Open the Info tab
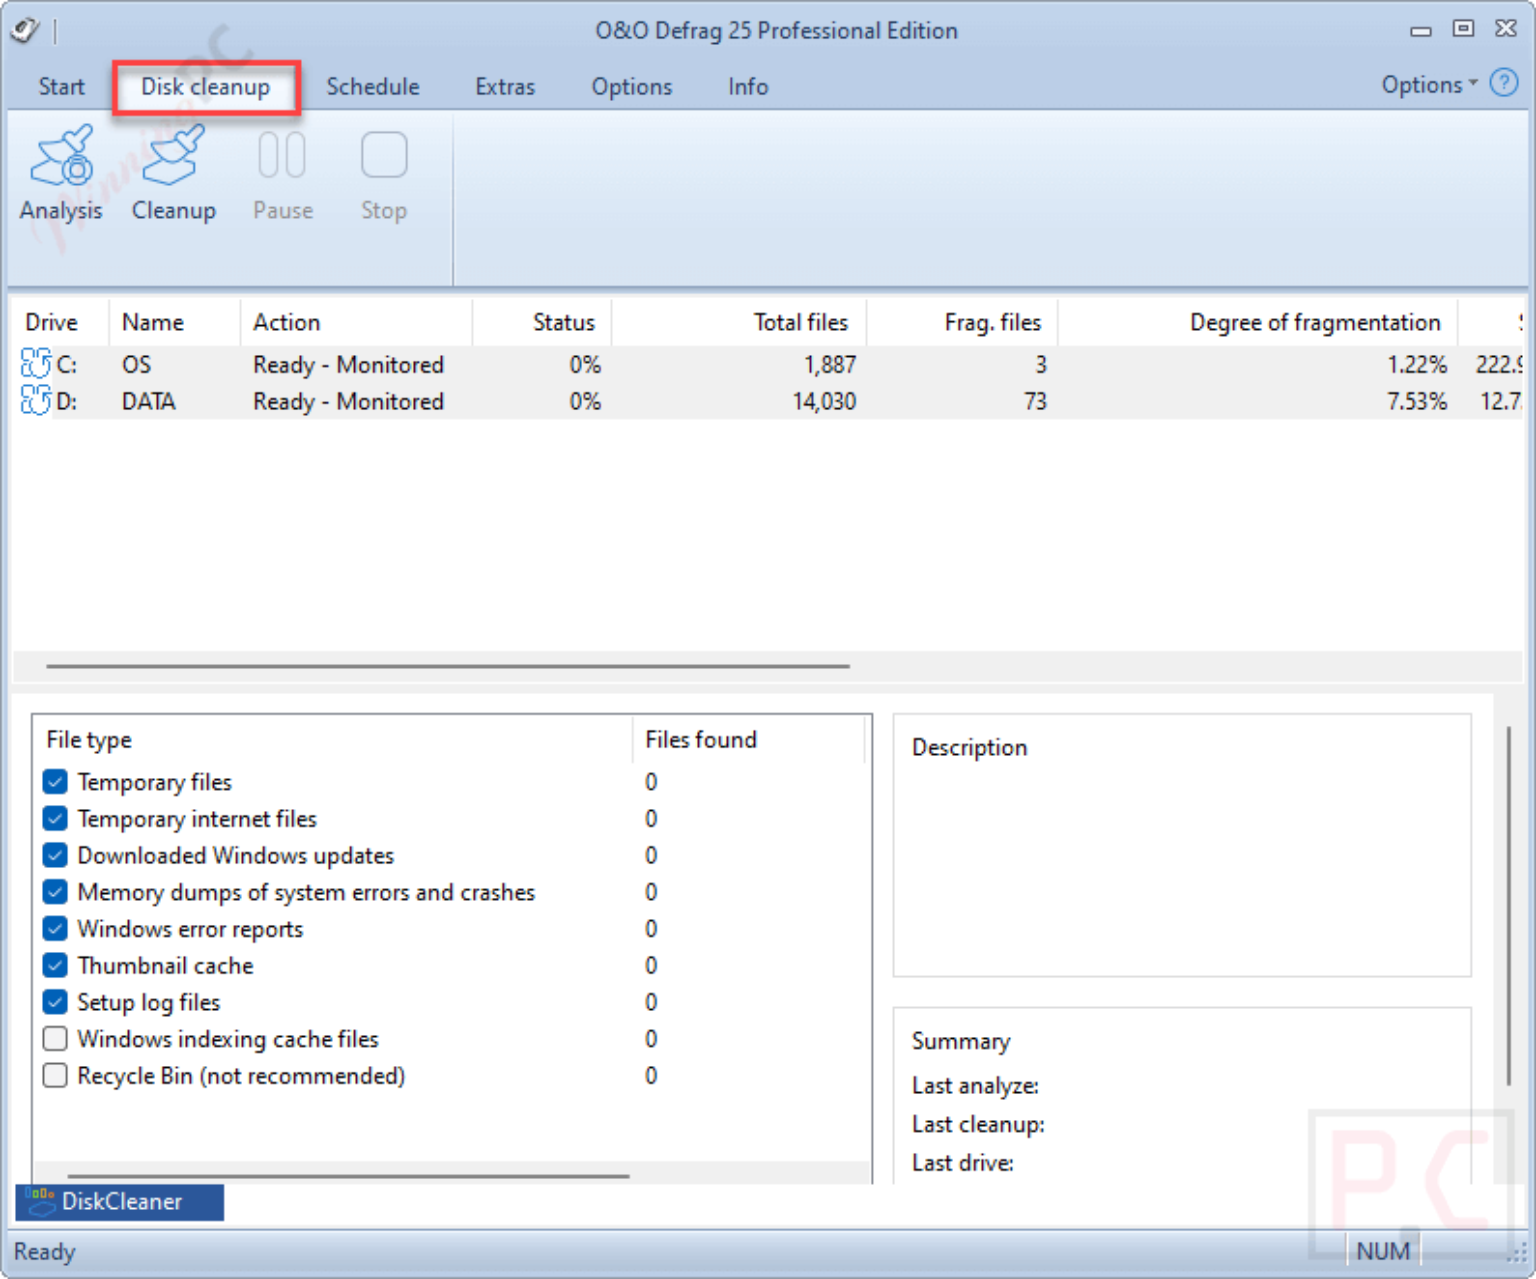Viewport: 1536px width, 1279px height. [x=748, y=87]
